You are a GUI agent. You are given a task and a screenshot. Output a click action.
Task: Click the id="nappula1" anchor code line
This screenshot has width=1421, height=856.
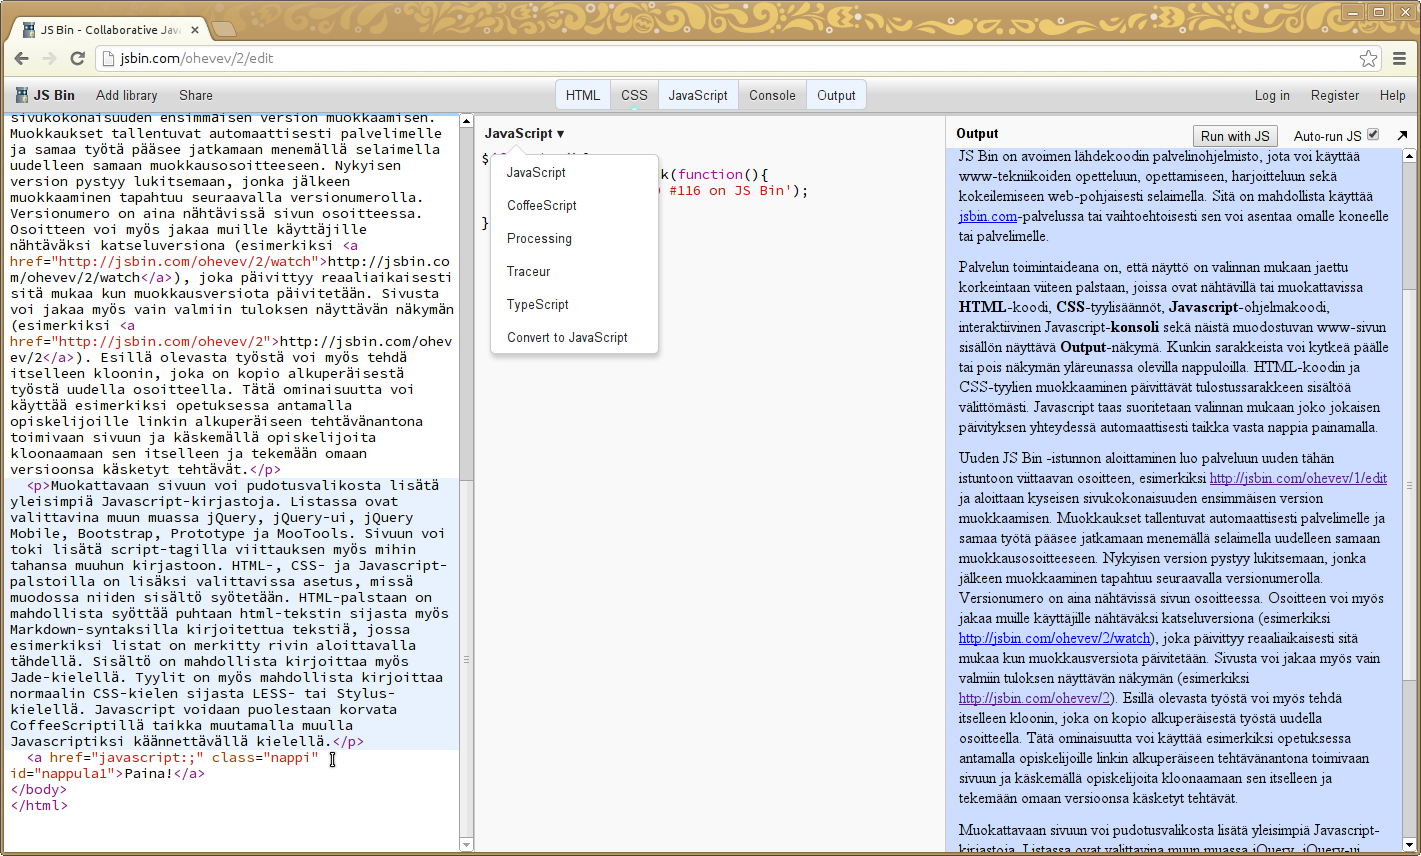point(107,773)
